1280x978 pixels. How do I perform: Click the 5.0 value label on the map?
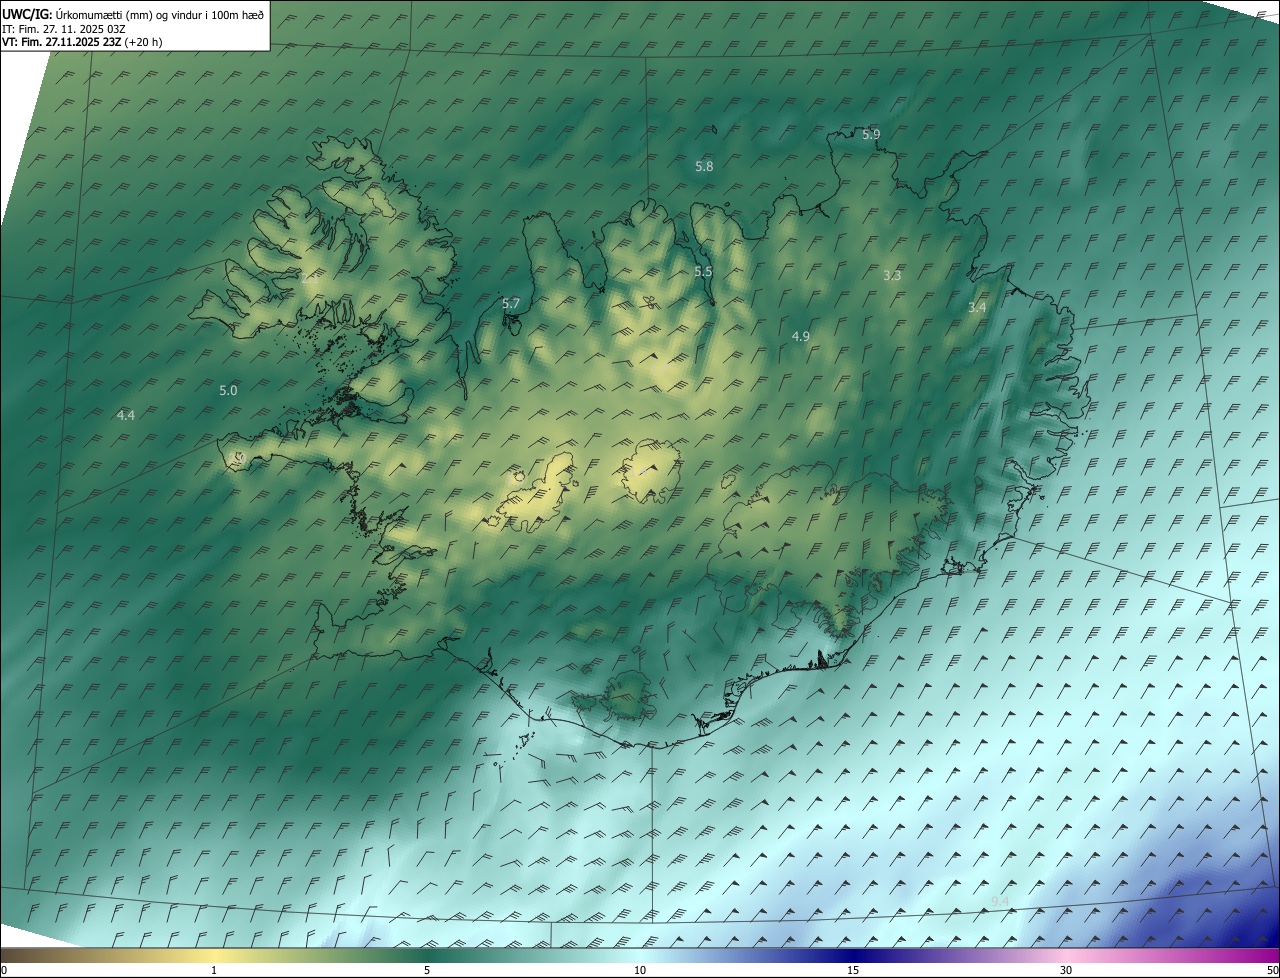pyautogui.click(x=228, y=390)
